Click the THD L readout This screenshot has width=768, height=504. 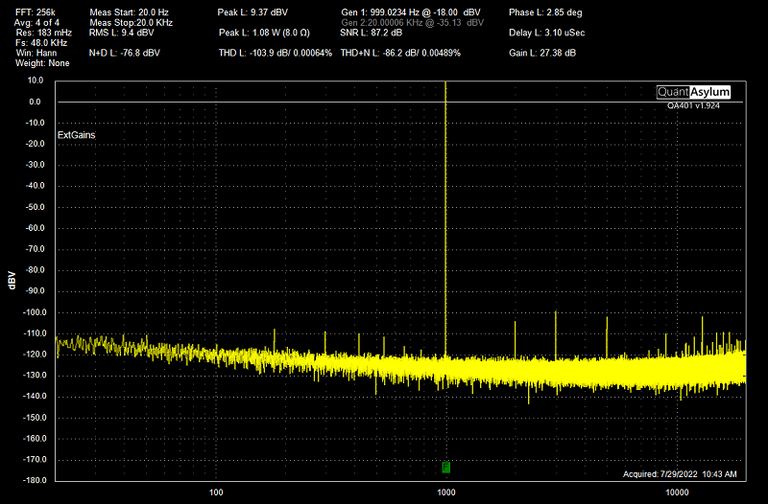click(x=274, y=52)
